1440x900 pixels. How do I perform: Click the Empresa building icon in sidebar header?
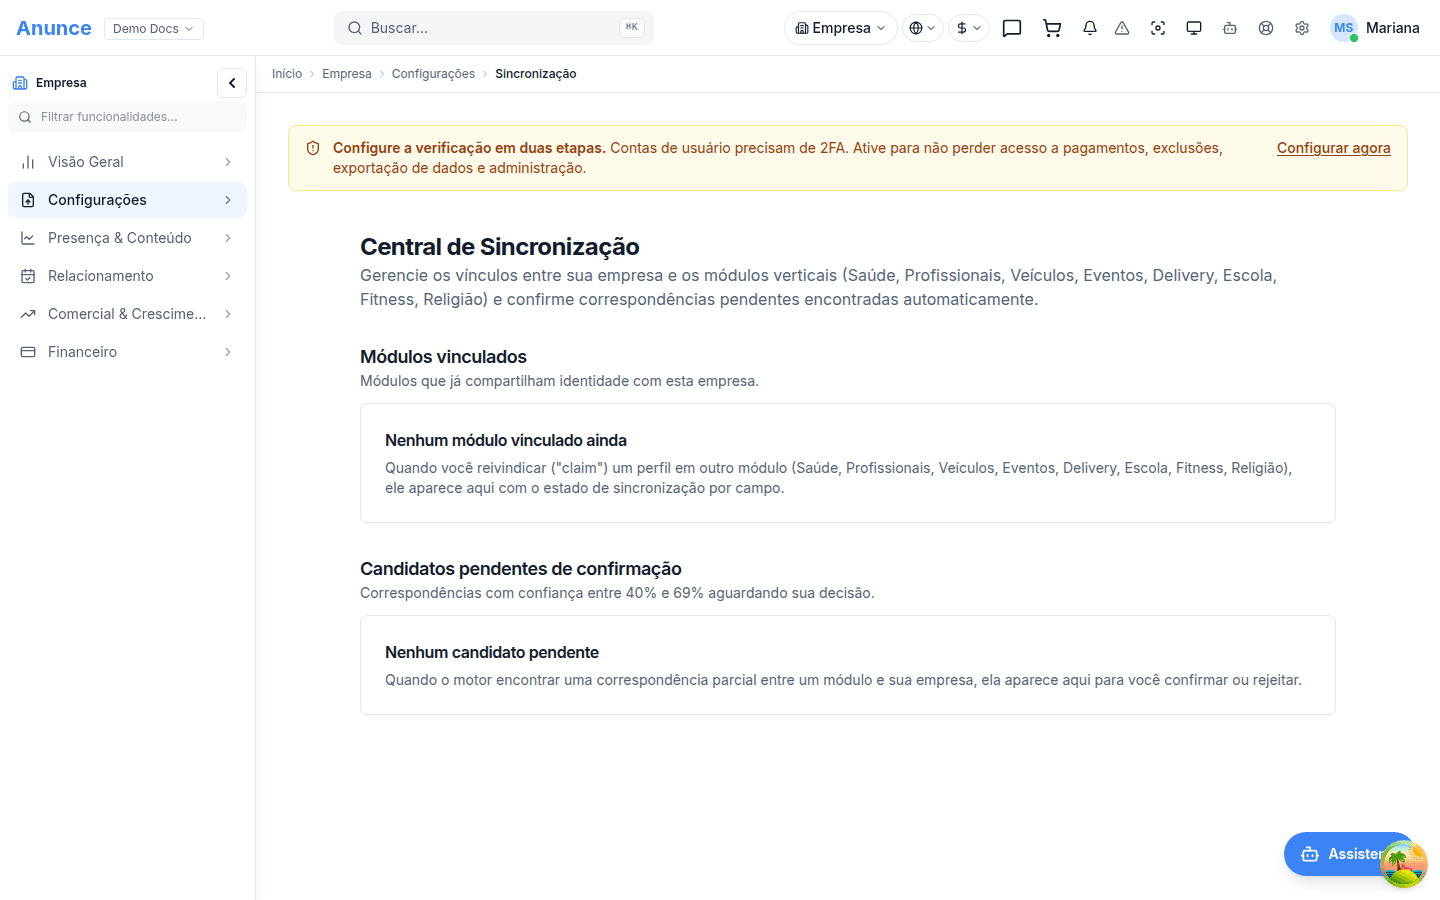pyautogui.click(x=20, y=83)
